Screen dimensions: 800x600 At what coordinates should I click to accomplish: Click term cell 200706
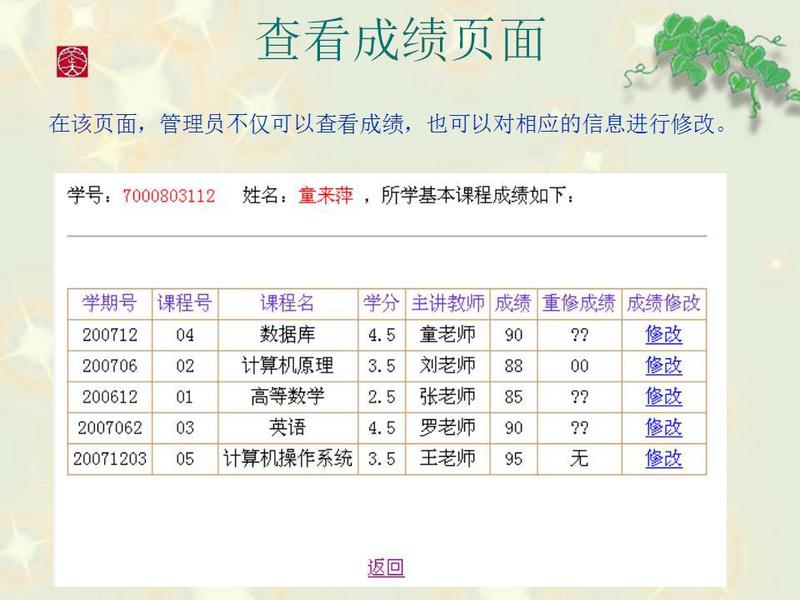(x=110, y=366)
